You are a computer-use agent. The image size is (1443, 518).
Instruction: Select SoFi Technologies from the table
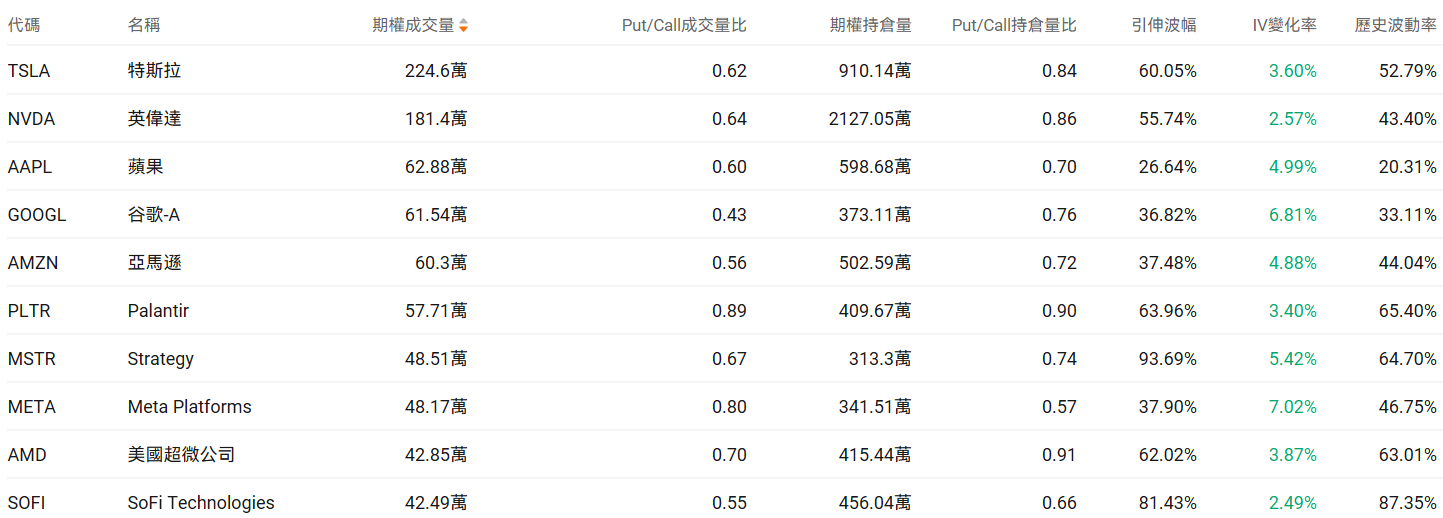(x=201, y=503)
